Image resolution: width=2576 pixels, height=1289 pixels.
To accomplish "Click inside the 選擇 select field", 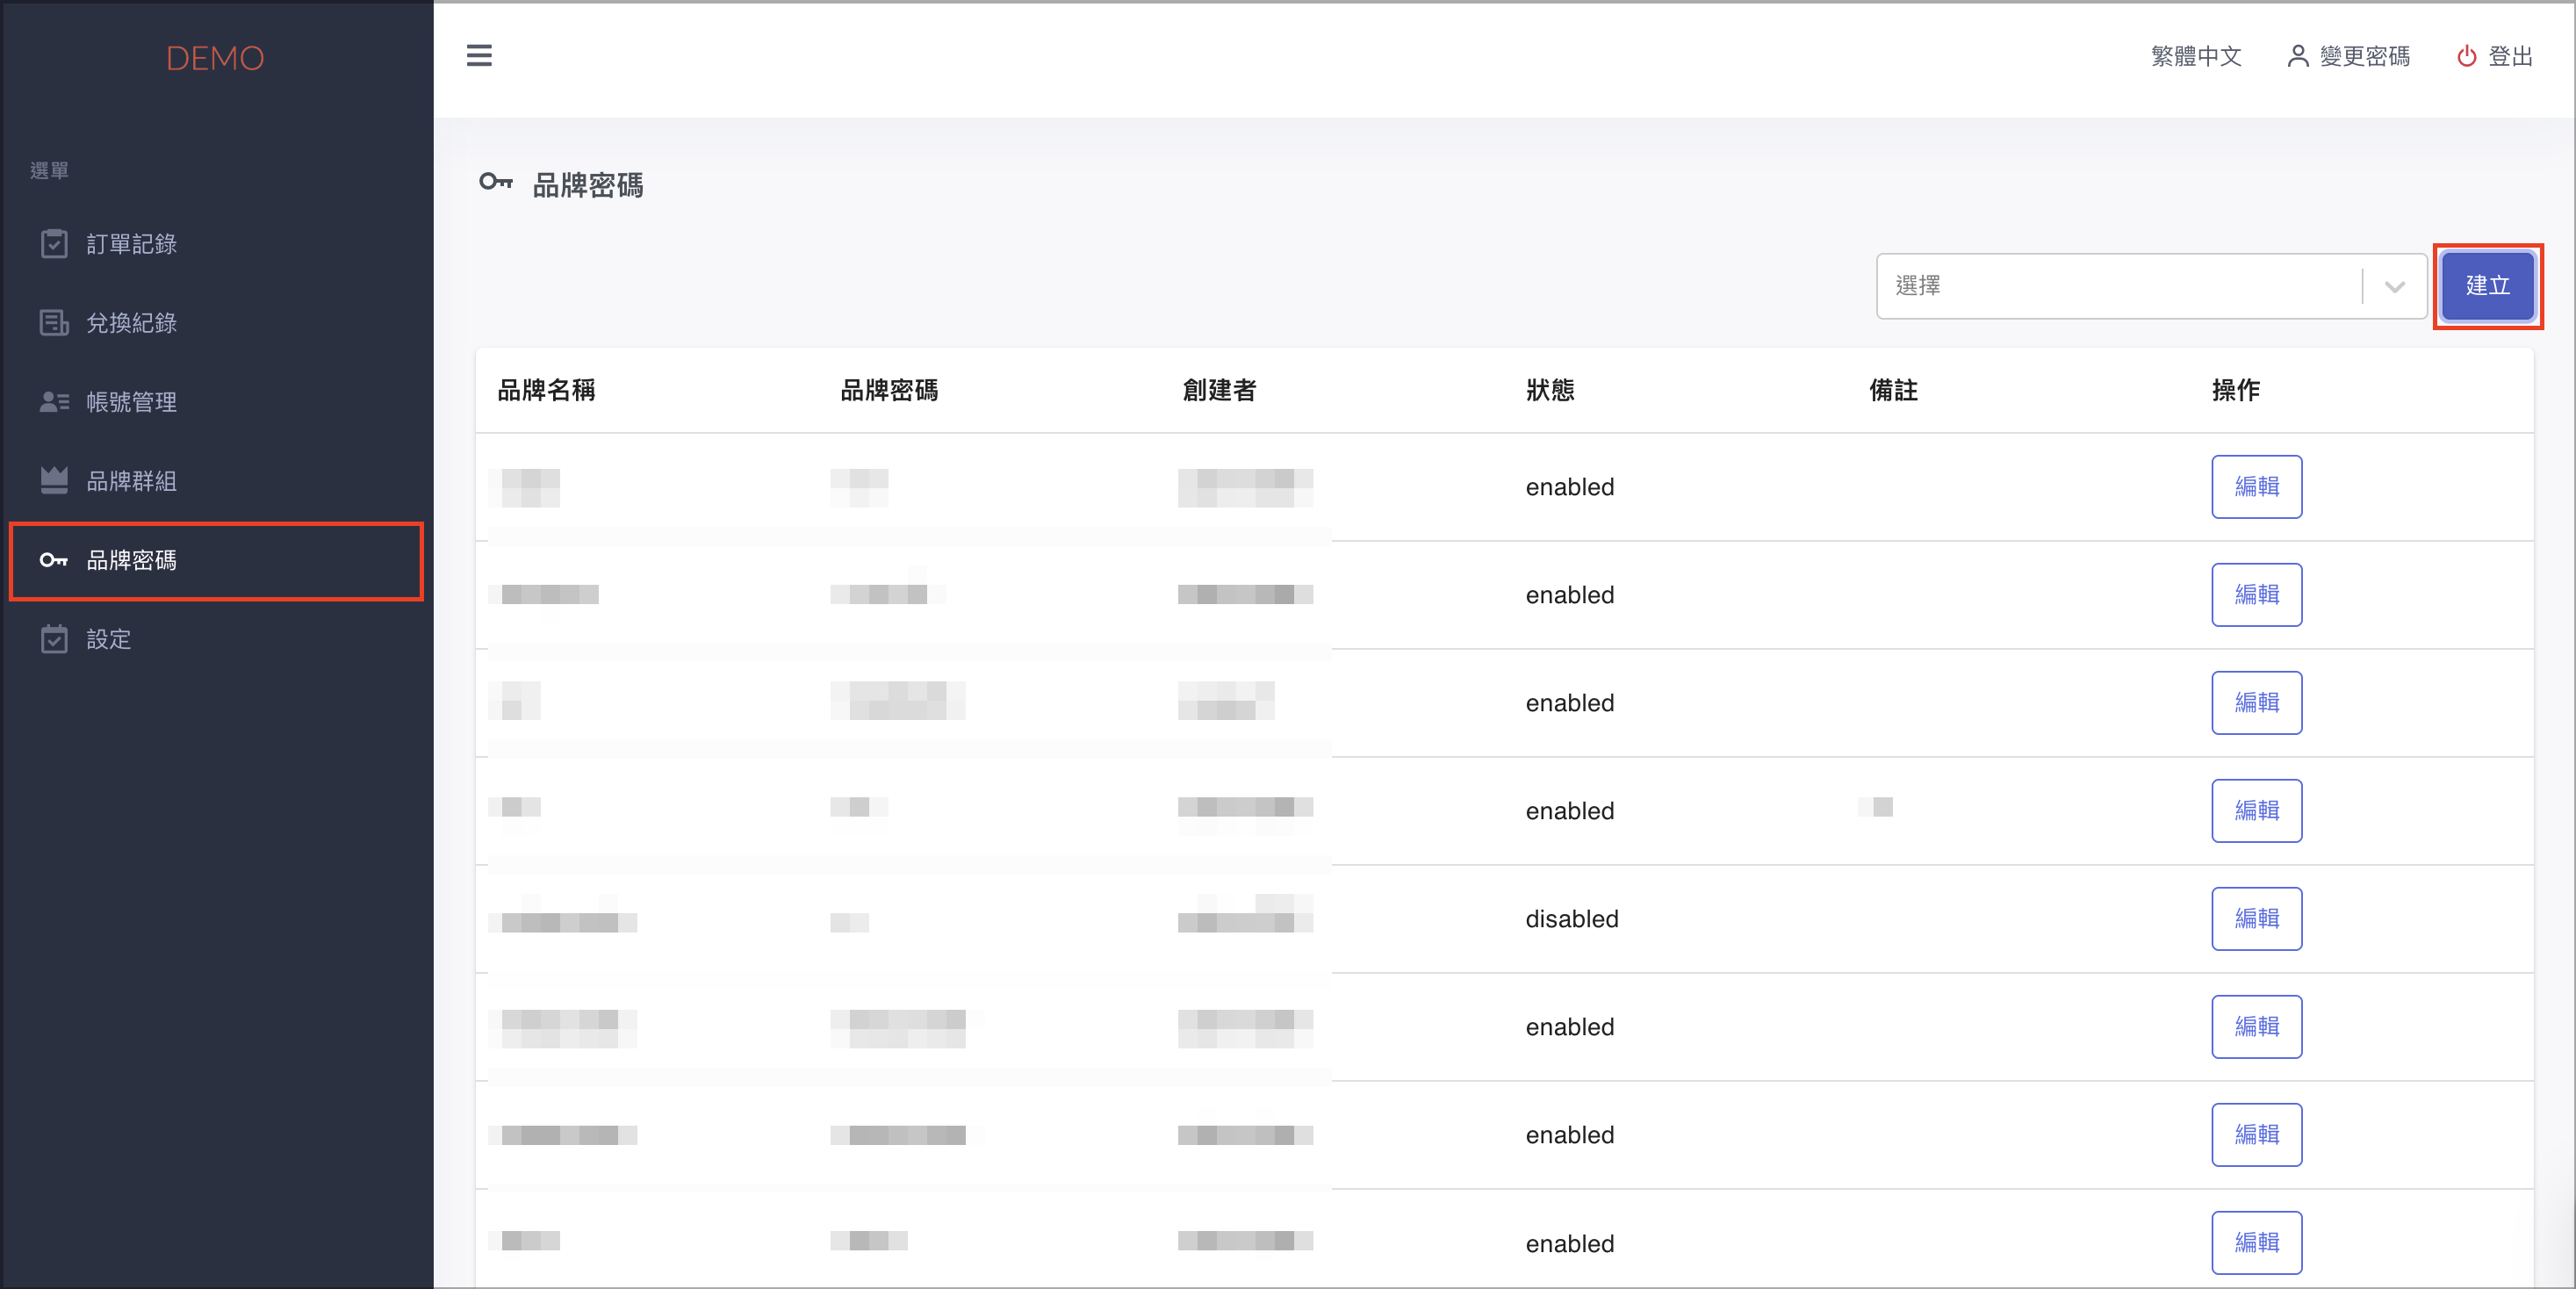I will 2151,286.
